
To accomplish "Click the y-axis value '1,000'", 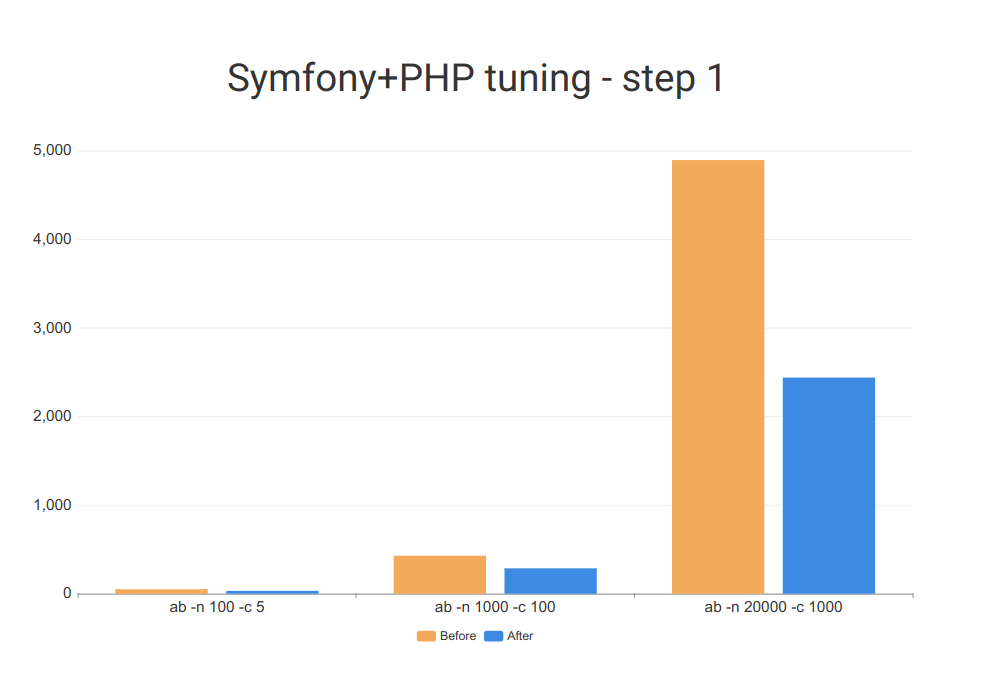I will pos(52,505).
